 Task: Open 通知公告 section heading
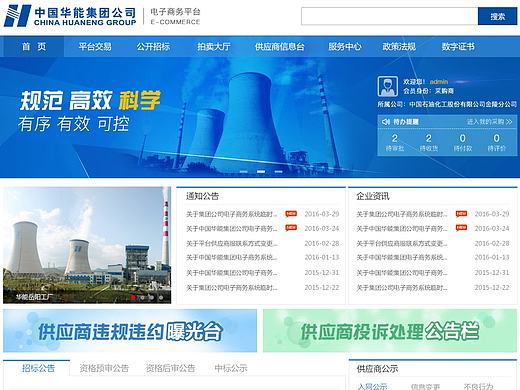202,196
